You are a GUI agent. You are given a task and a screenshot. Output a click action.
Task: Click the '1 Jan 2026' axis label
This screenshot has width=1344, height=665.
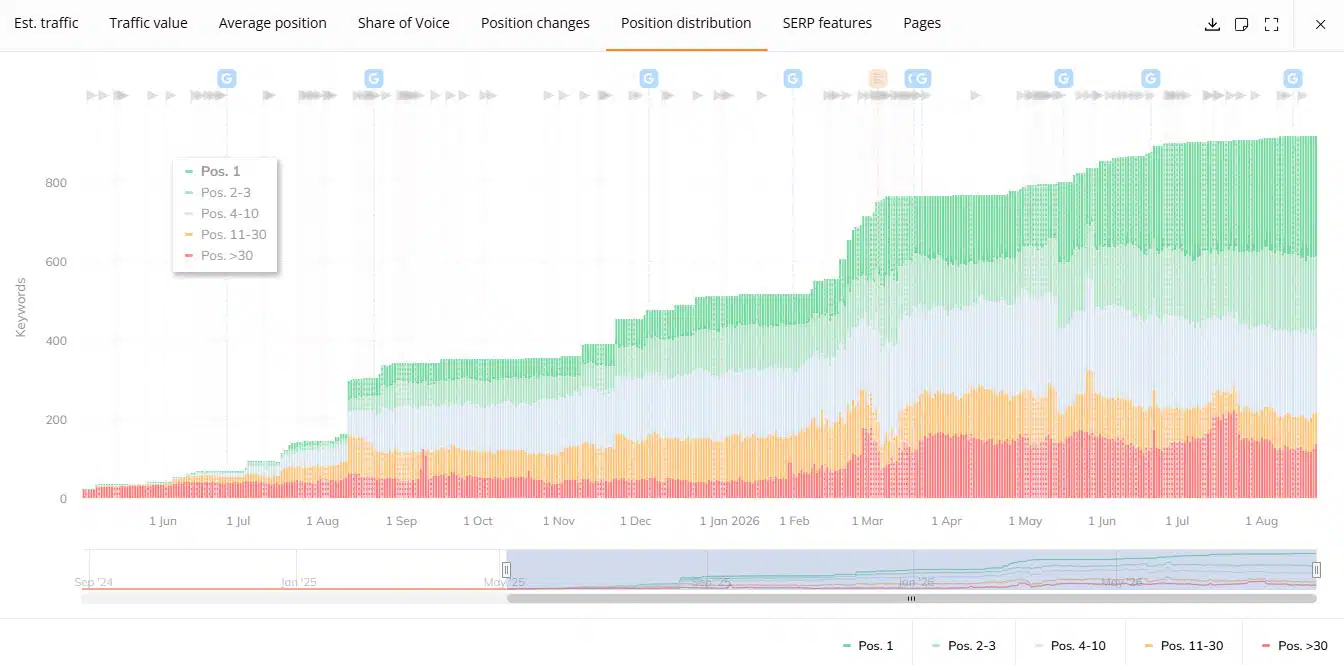(729, 521)
